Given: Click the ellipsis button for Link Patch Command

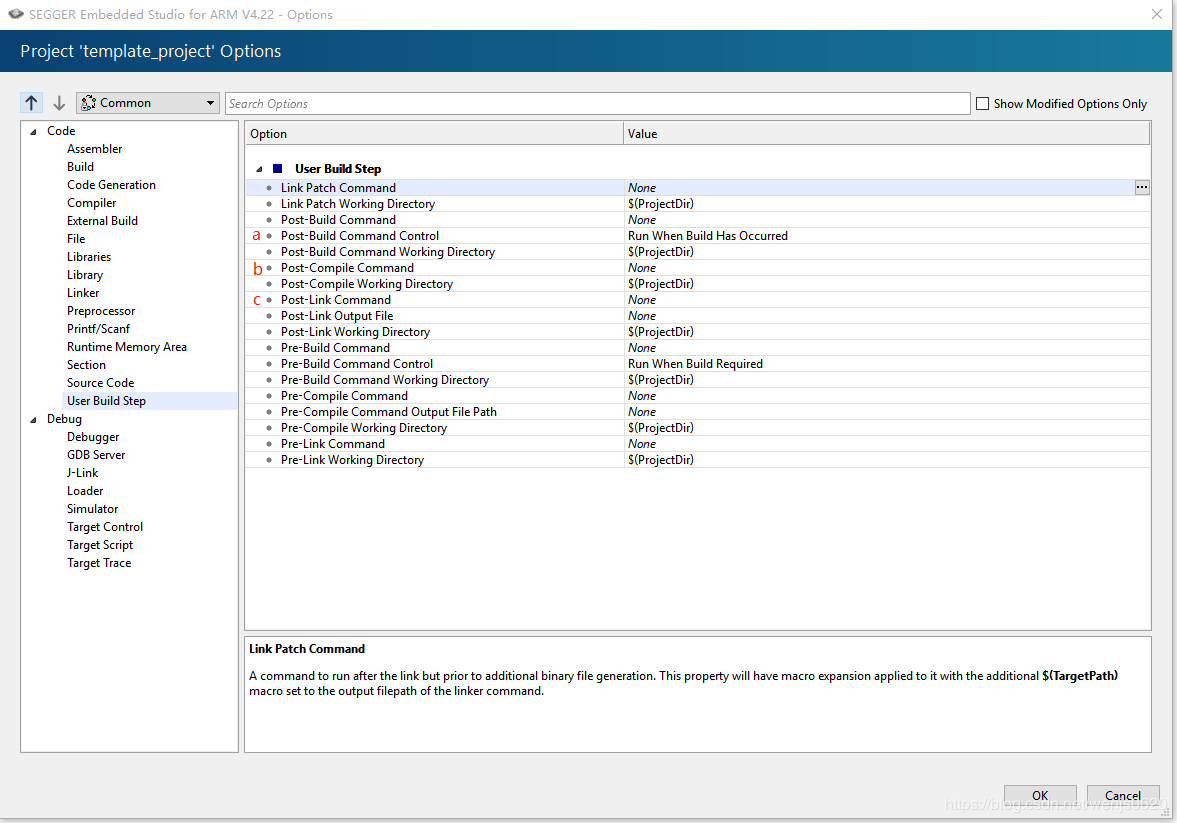Looking at the screenshot, I should click(1141, 187).
